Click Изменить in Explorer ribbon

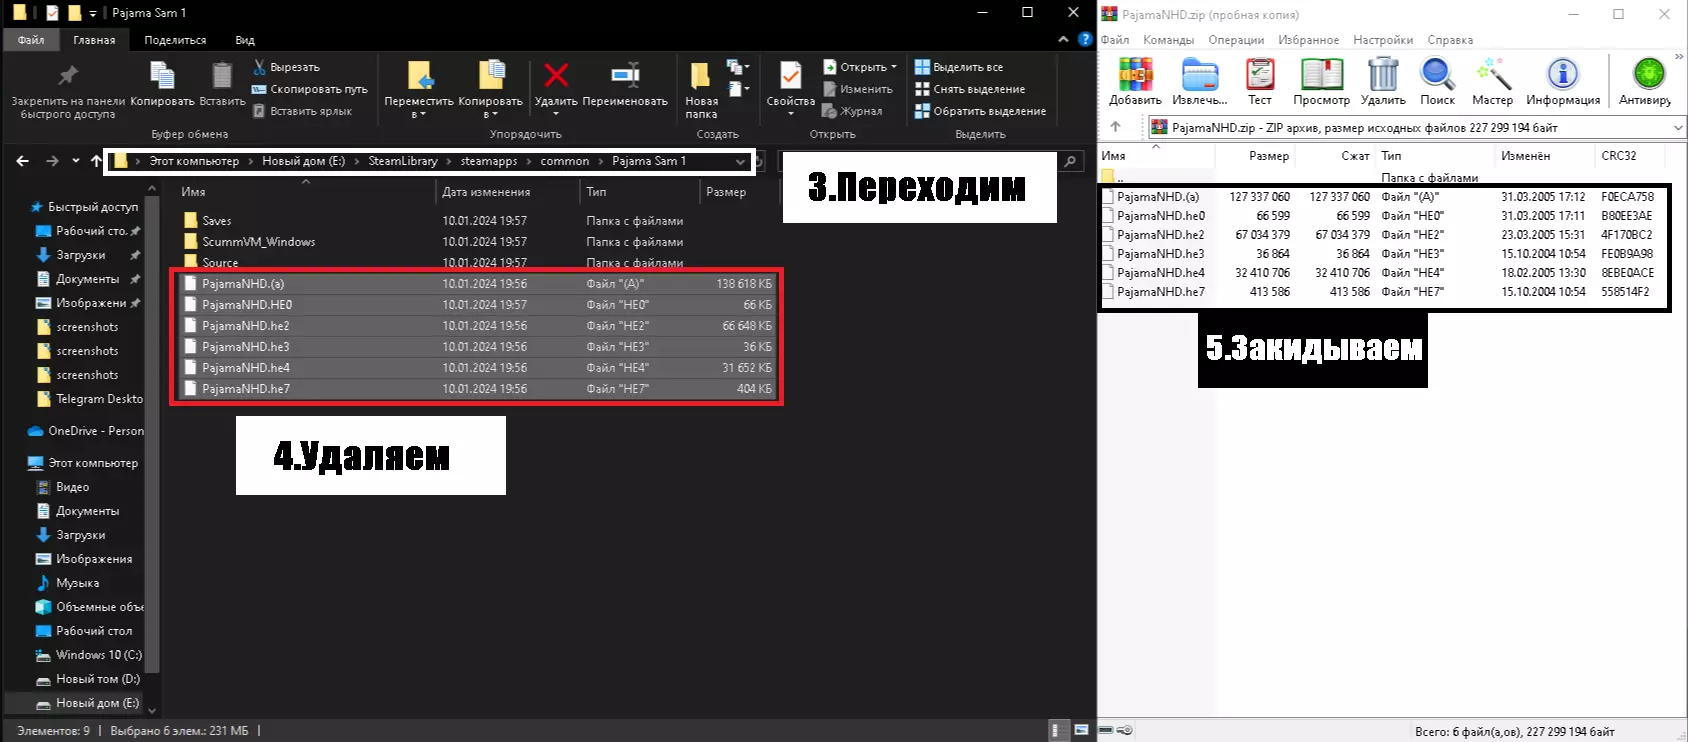click(858, 89)
